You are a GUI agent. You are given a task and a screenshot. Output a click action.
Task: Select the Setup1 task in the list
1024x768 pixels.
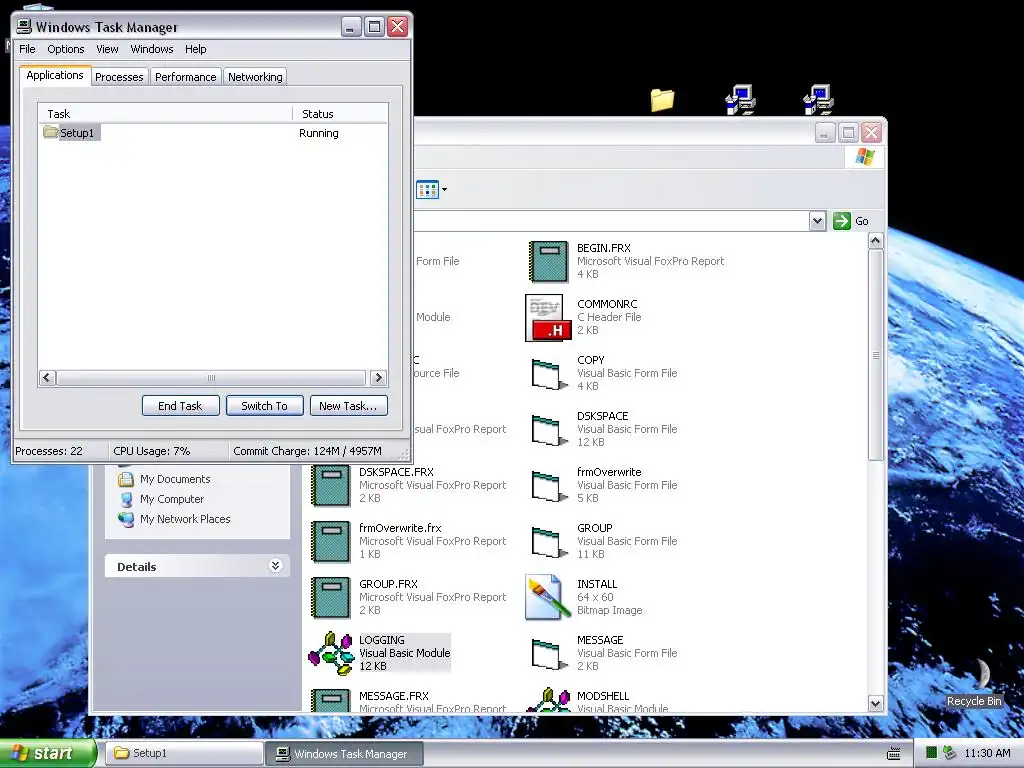pos(71,133)
